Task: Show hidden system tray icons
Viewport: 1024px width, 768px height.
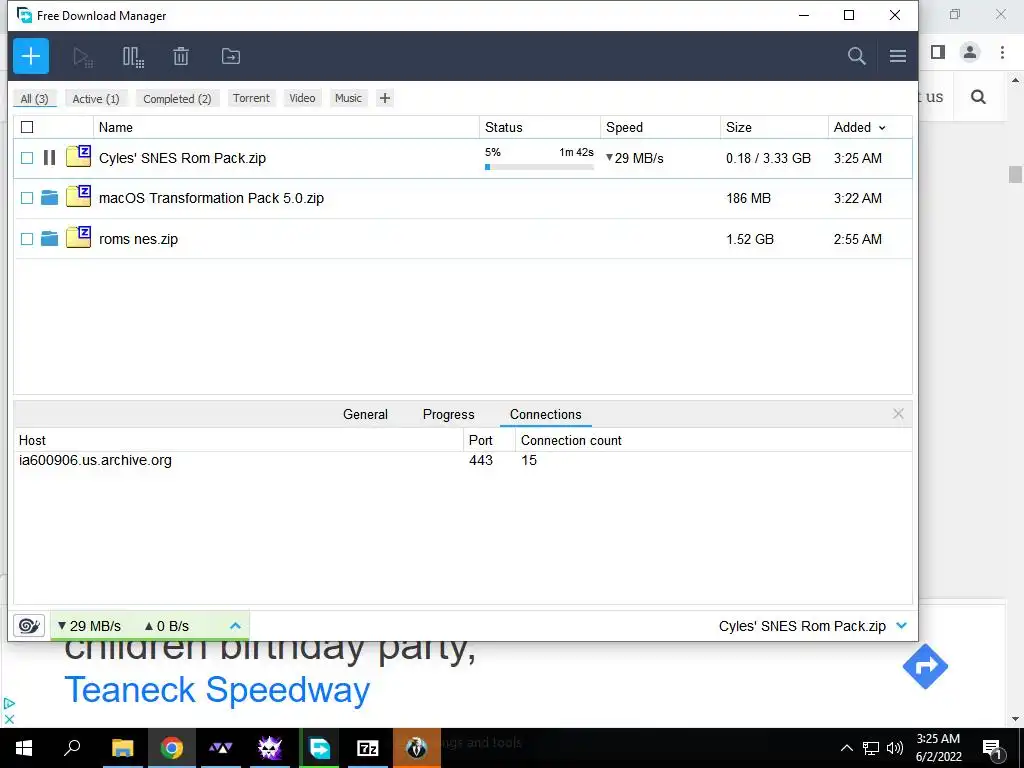Action: 846,748
